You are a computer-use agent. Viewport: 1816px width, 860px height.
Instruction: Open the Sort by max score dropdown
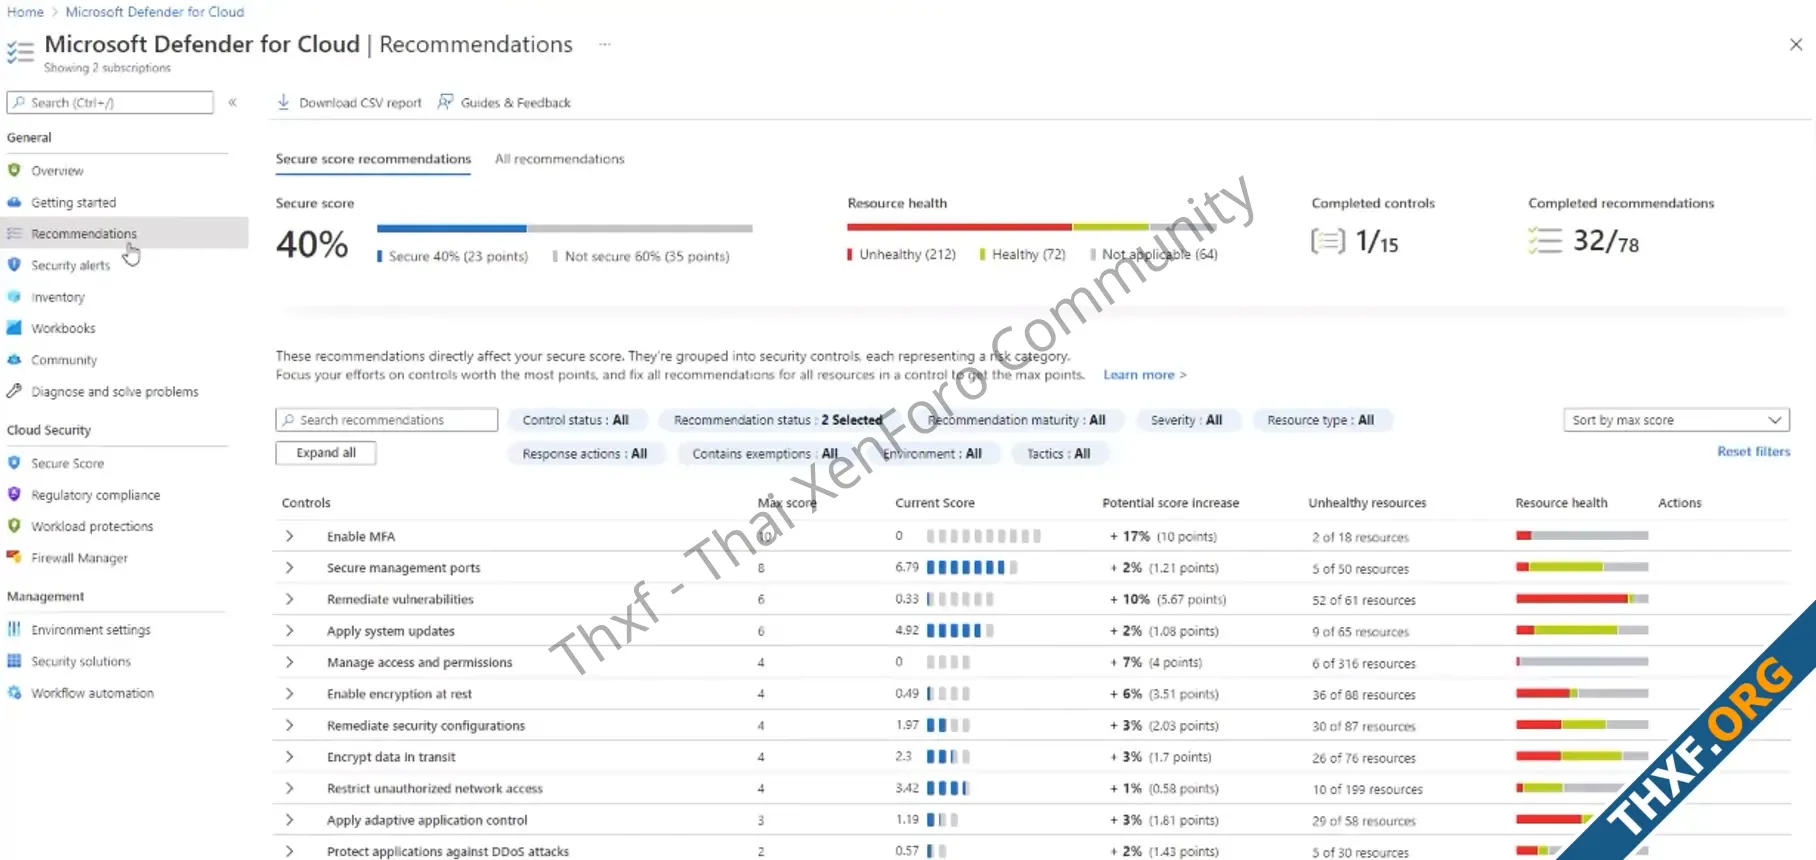1676,420
